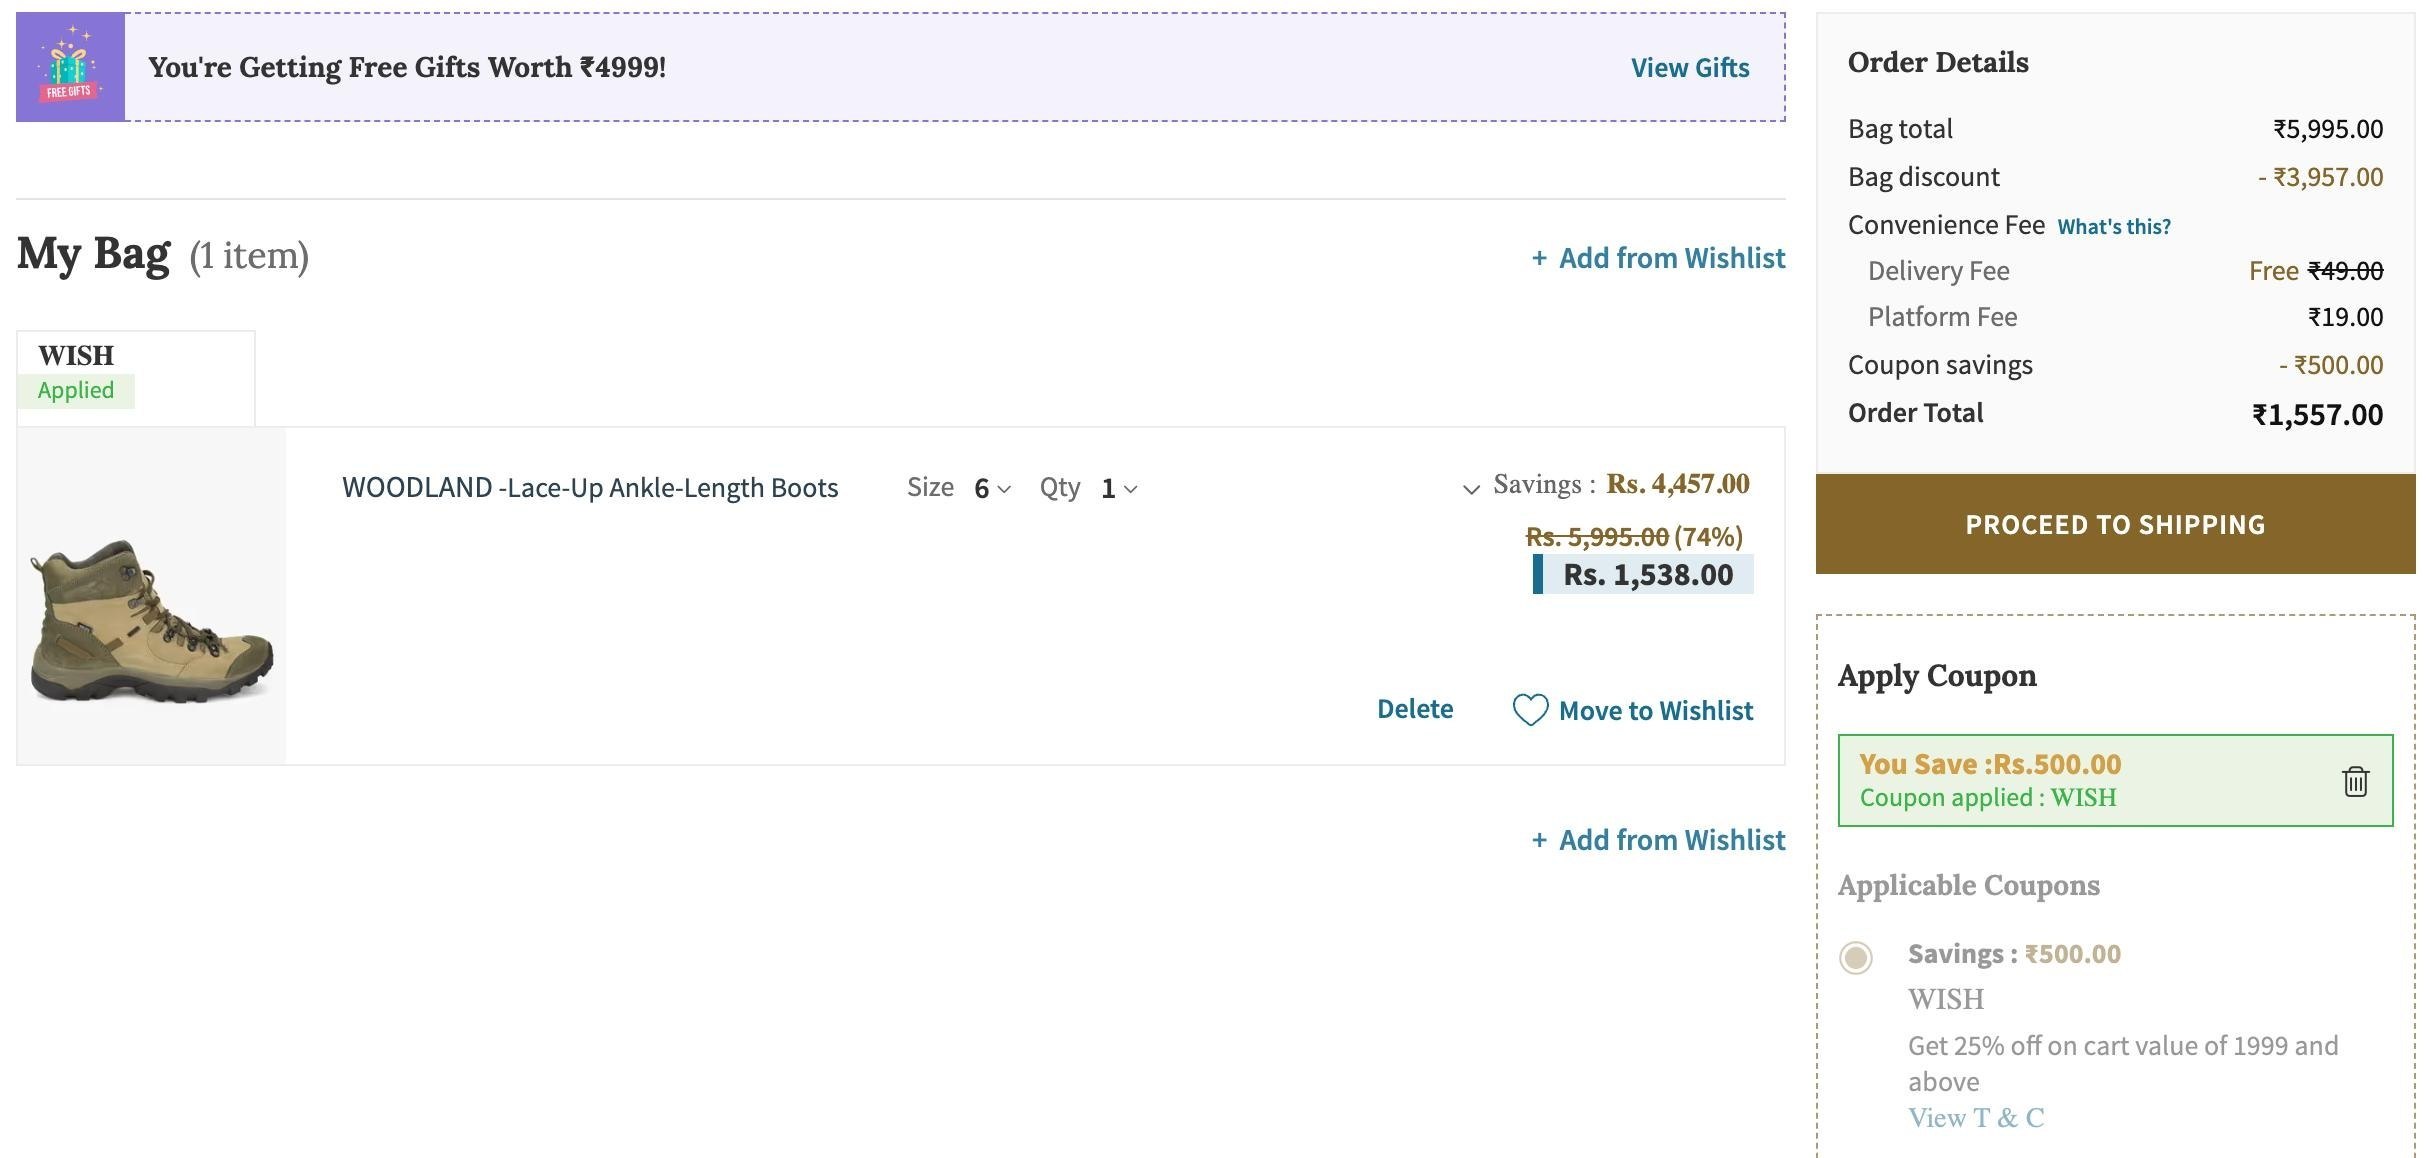Image resolution: width=2426 pixels, height=1158 pixels.
Task: Click Get 25% off coupon description
Action: pos(2123,1064)
